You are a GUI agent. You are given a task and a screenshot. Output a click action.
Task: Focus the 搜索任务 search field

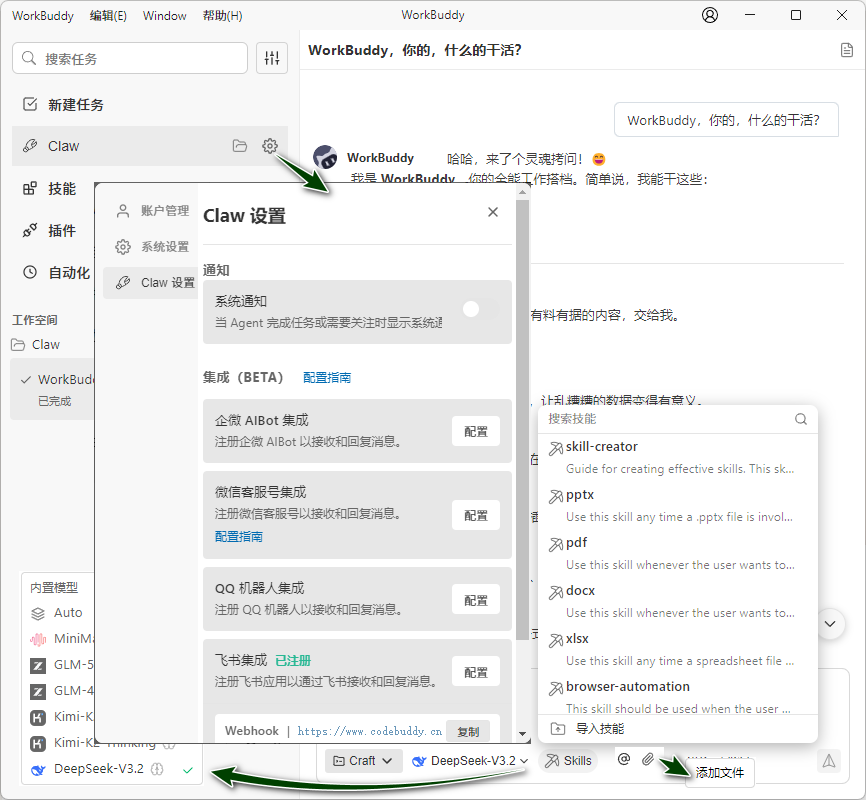(130, 58)
